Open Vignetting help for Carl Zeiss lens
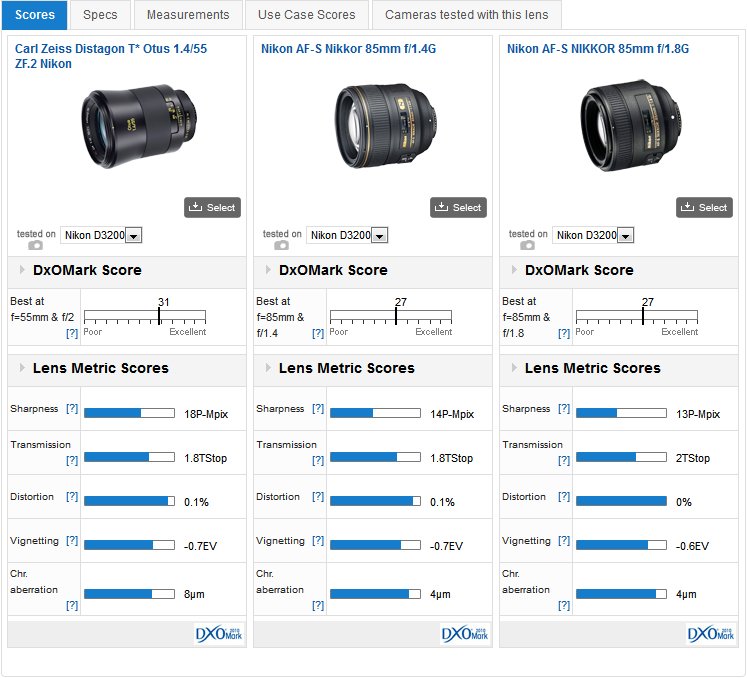The image size is (747, 678). (x=72, y=540)
